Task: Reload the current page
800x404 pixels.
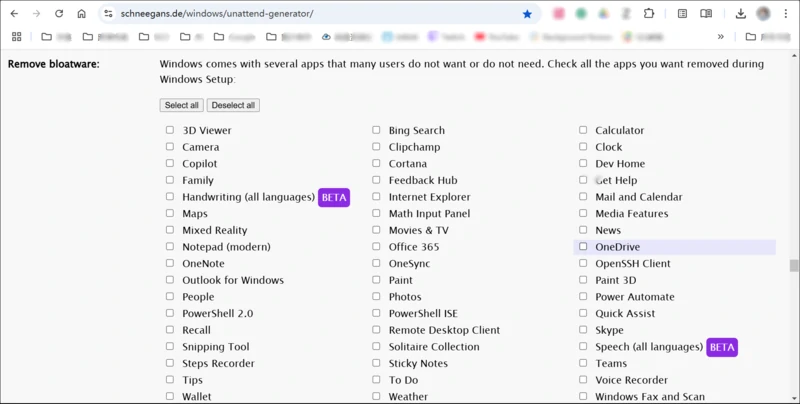Action: click(x=59, y=14)
